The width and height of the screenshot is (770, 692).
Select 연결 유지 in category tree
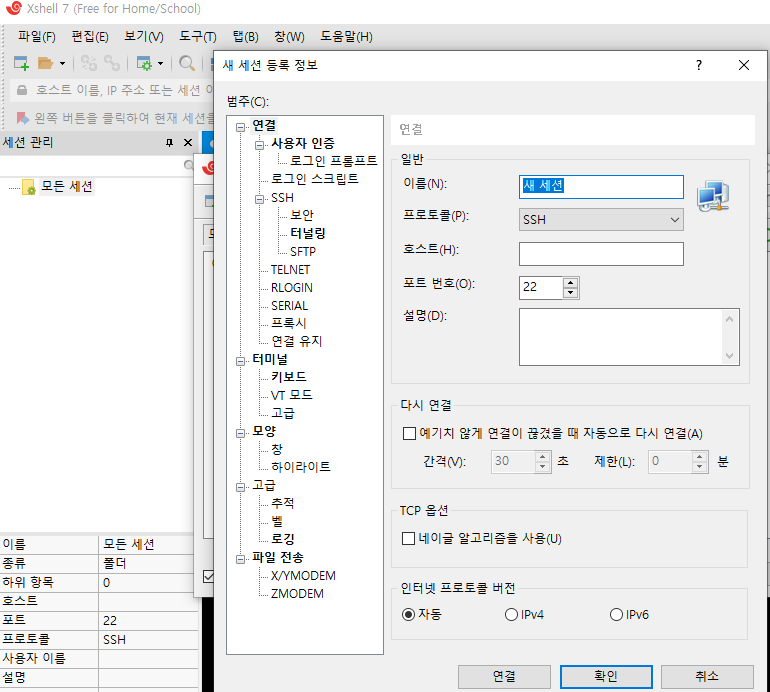297,341
